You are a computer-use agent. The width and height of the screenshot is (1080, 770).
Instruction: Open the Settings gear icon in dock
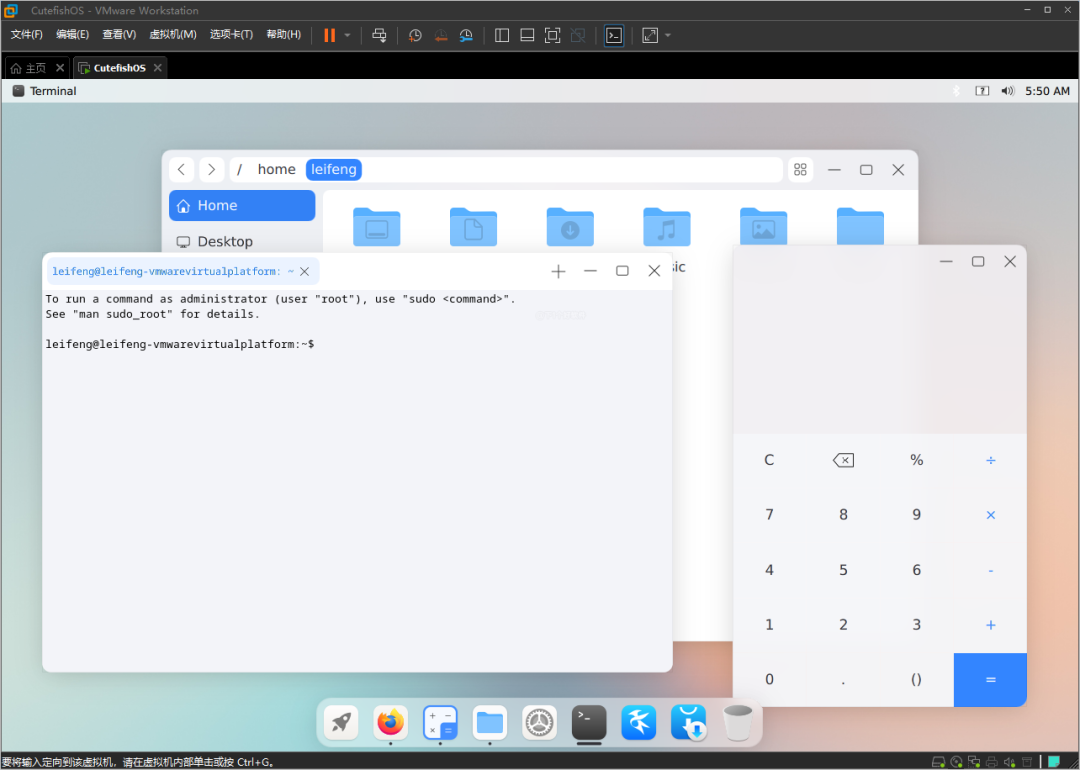(539, 722)
